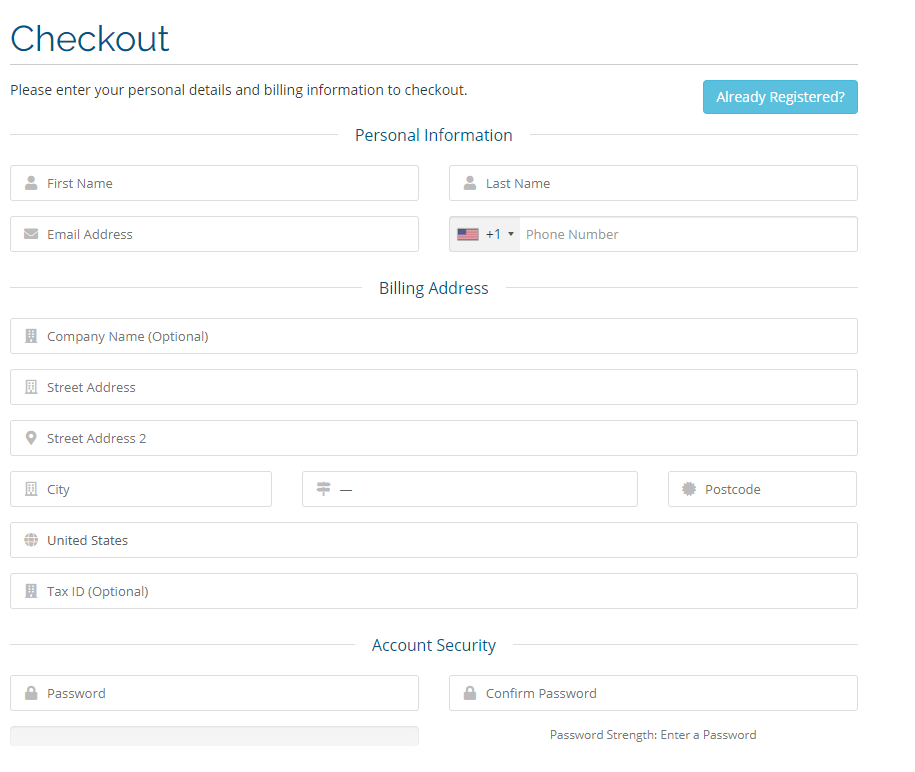Click the certificate badge icon beside Postcode
The height and width of the screenshot is (772, 915).
689,488
